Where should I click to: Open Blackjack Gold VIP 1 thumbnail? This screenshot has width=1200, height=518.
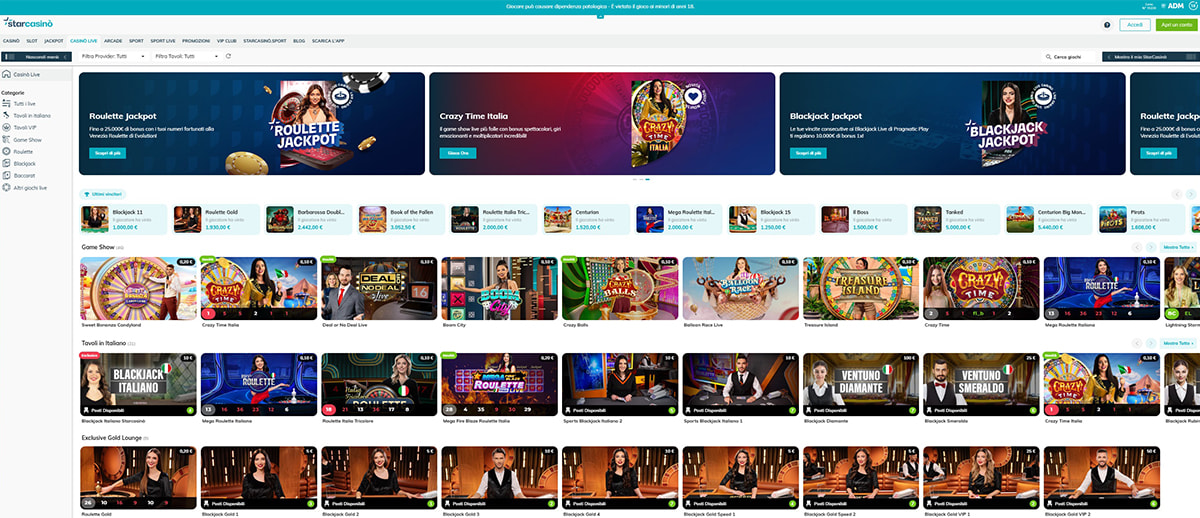click(x=981, y=478)
